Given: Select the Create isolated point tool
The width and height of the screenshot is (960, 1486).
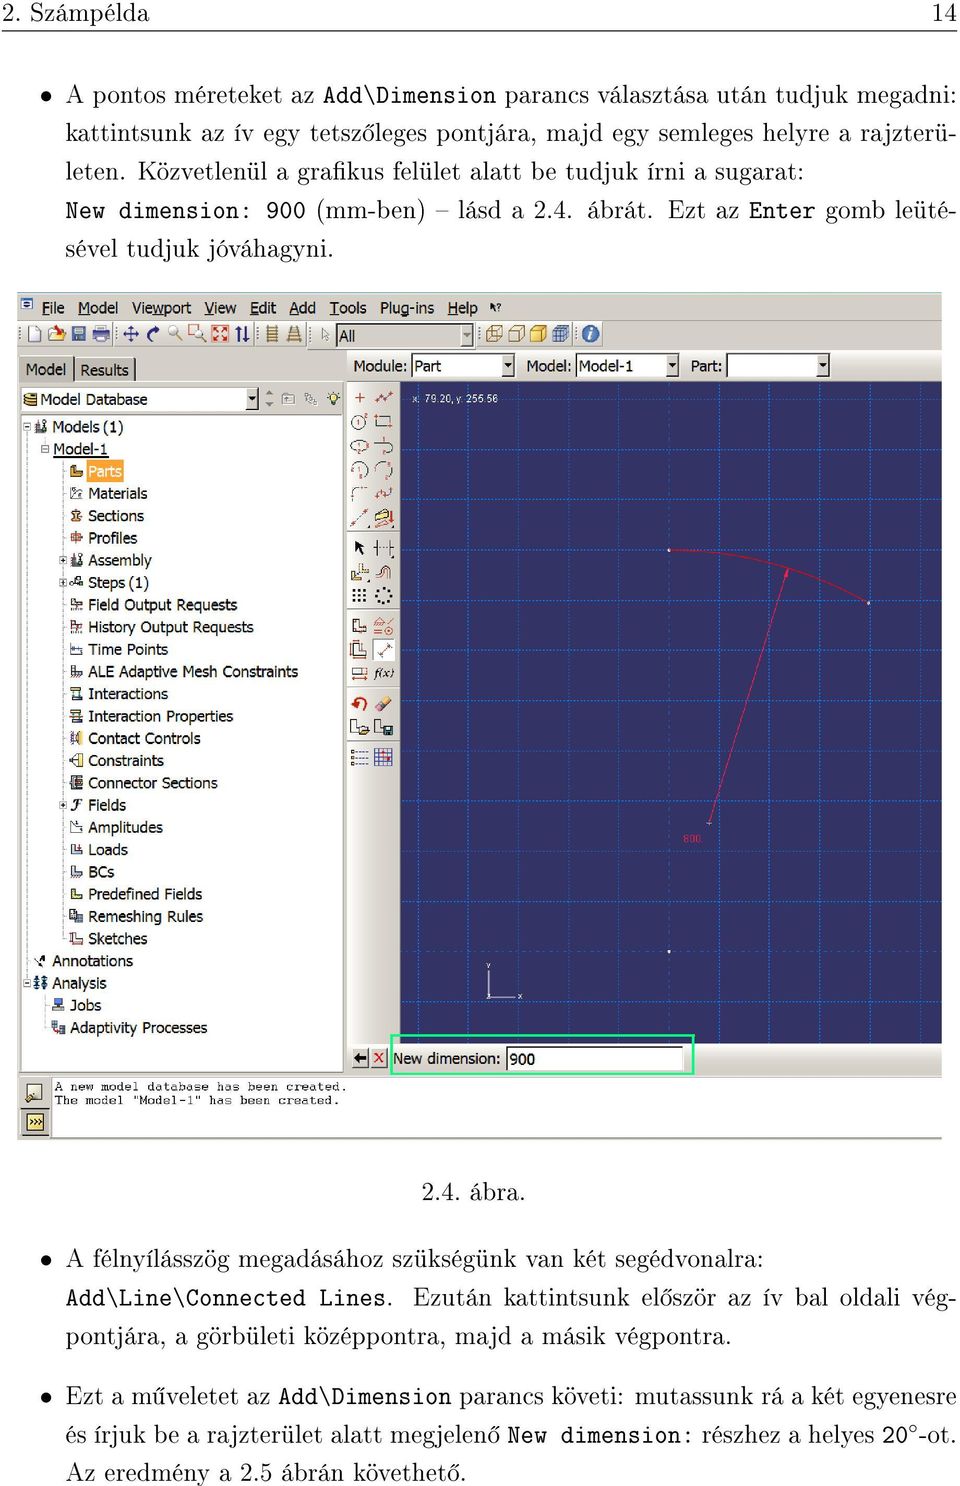Looking at the screenshot, I should tap(360, 398).
